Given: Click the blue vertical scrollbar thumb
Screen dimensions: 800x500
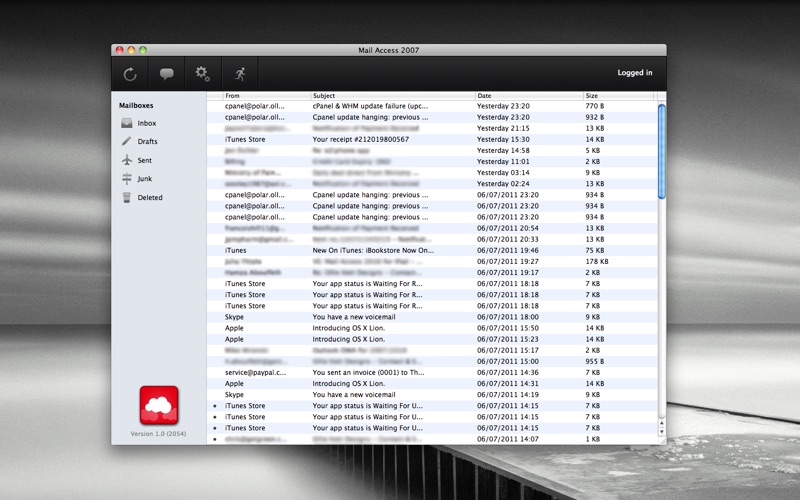Looking at the screenshot, I should [x=662, y=152].
